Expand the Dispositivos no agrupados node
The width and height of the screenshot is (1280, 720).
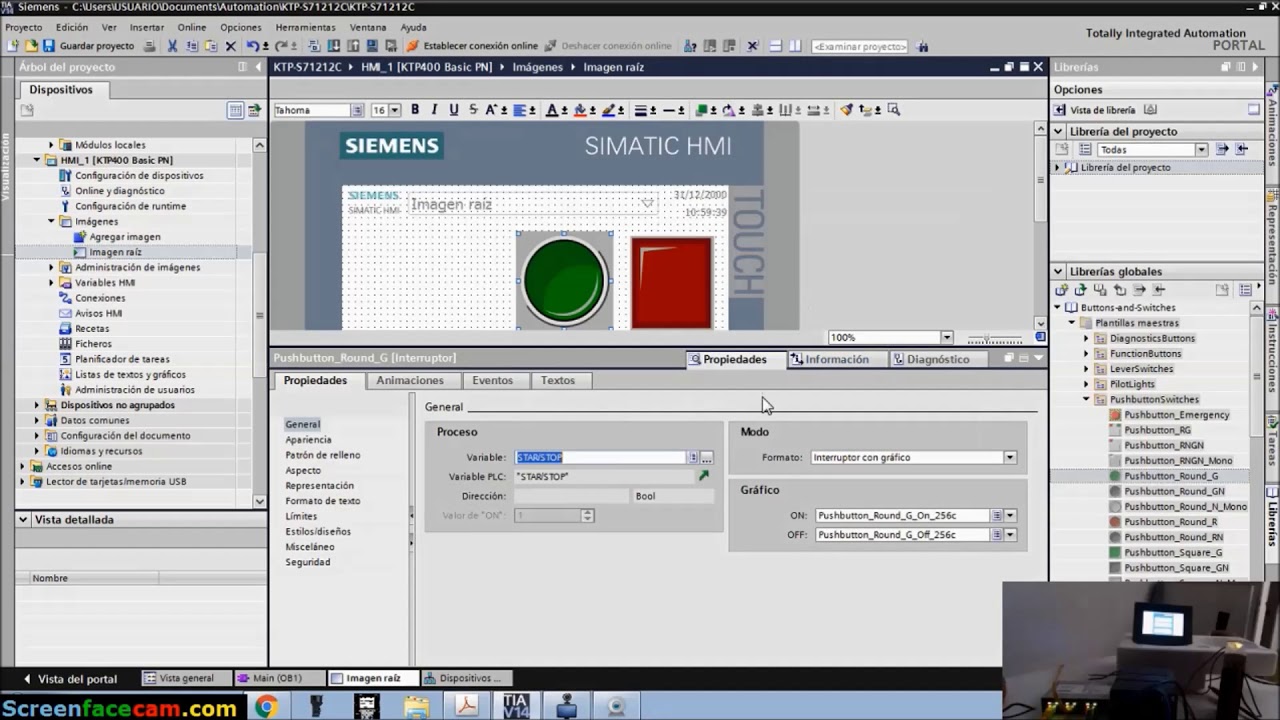[37, 405]
